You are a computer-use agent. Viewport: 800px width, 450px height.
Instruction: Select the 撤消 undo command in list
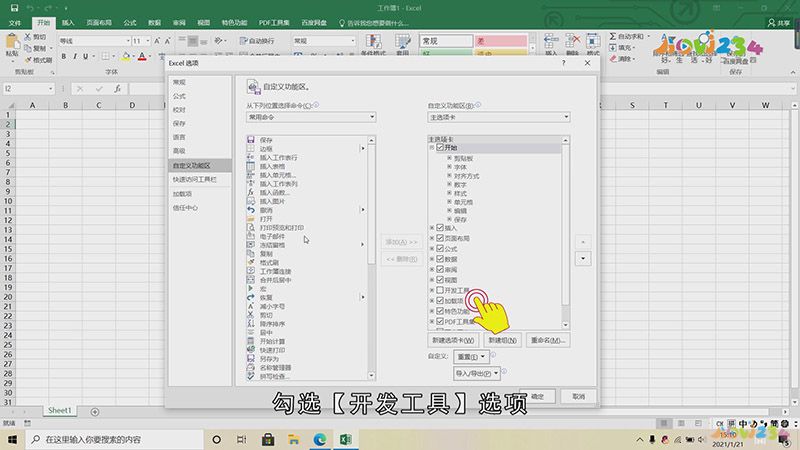266,210
